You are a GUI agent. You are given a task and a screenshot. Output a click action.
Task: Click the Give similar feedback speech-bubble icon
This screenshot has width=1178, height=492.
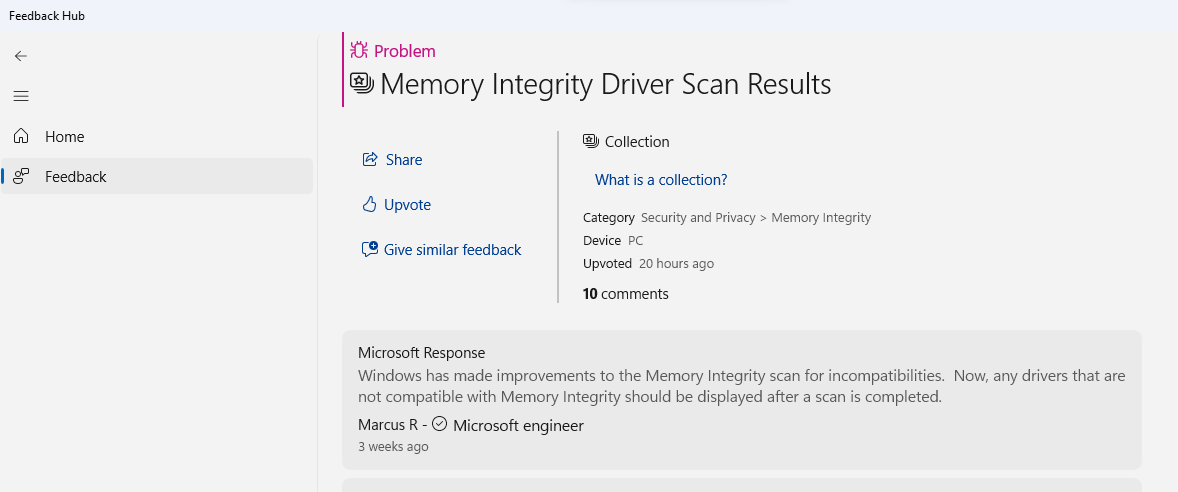370,249
